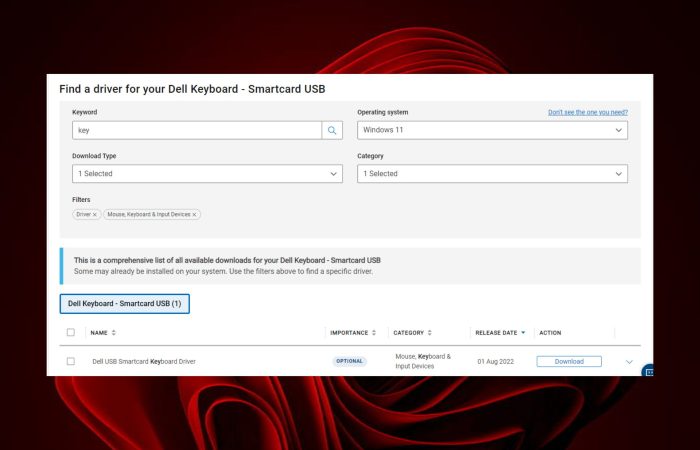Click the ACTION column header

pos(550,333)
